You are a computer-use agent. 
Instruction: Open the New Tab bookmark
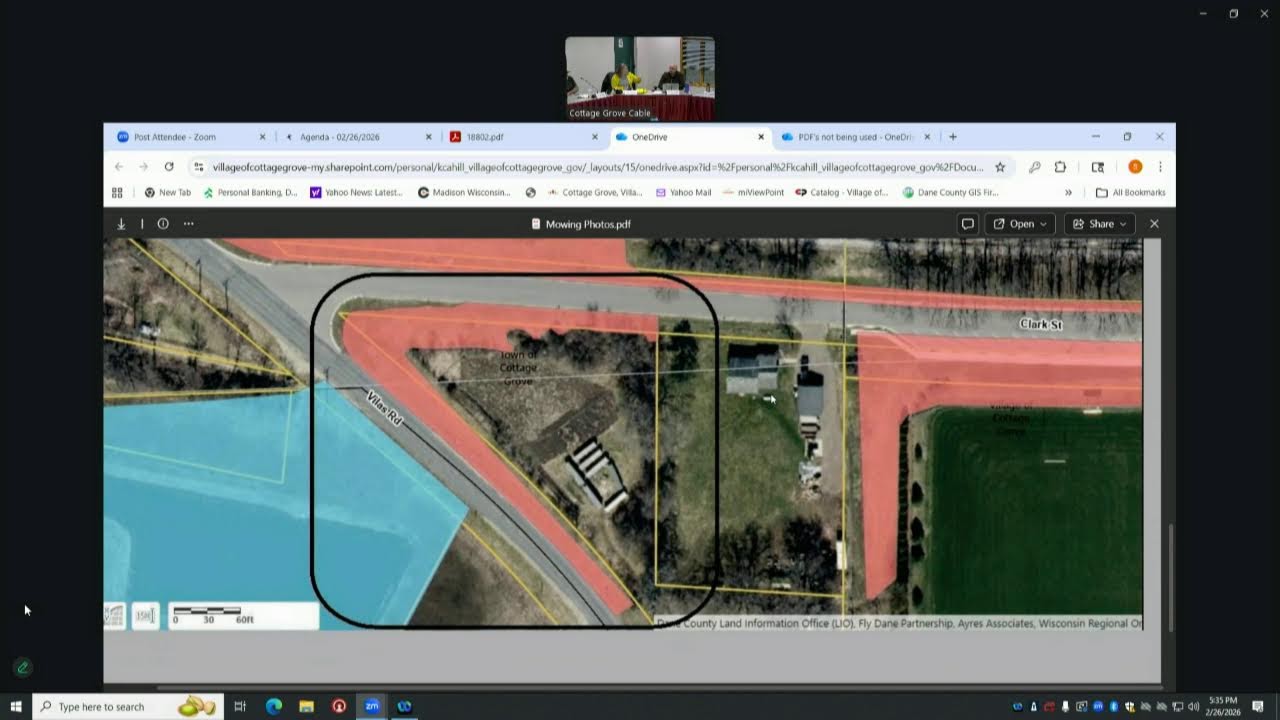pos(168,192)
